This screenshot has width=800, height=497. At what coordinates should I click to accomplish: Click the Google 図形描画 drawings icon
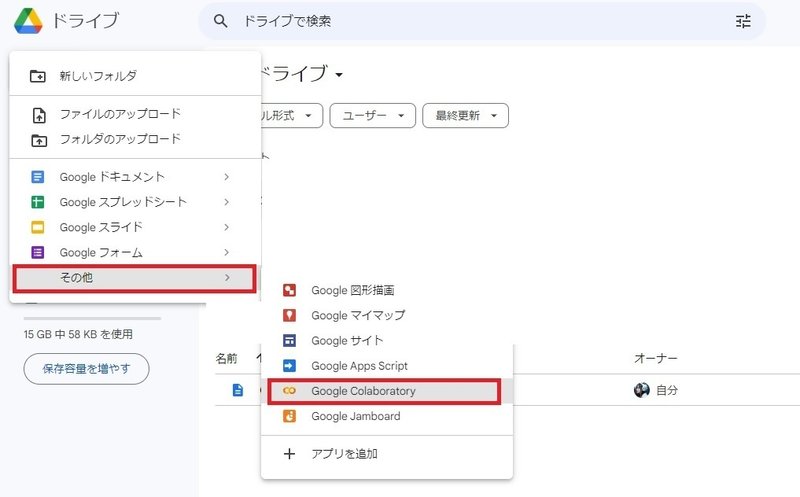(289, 290)
